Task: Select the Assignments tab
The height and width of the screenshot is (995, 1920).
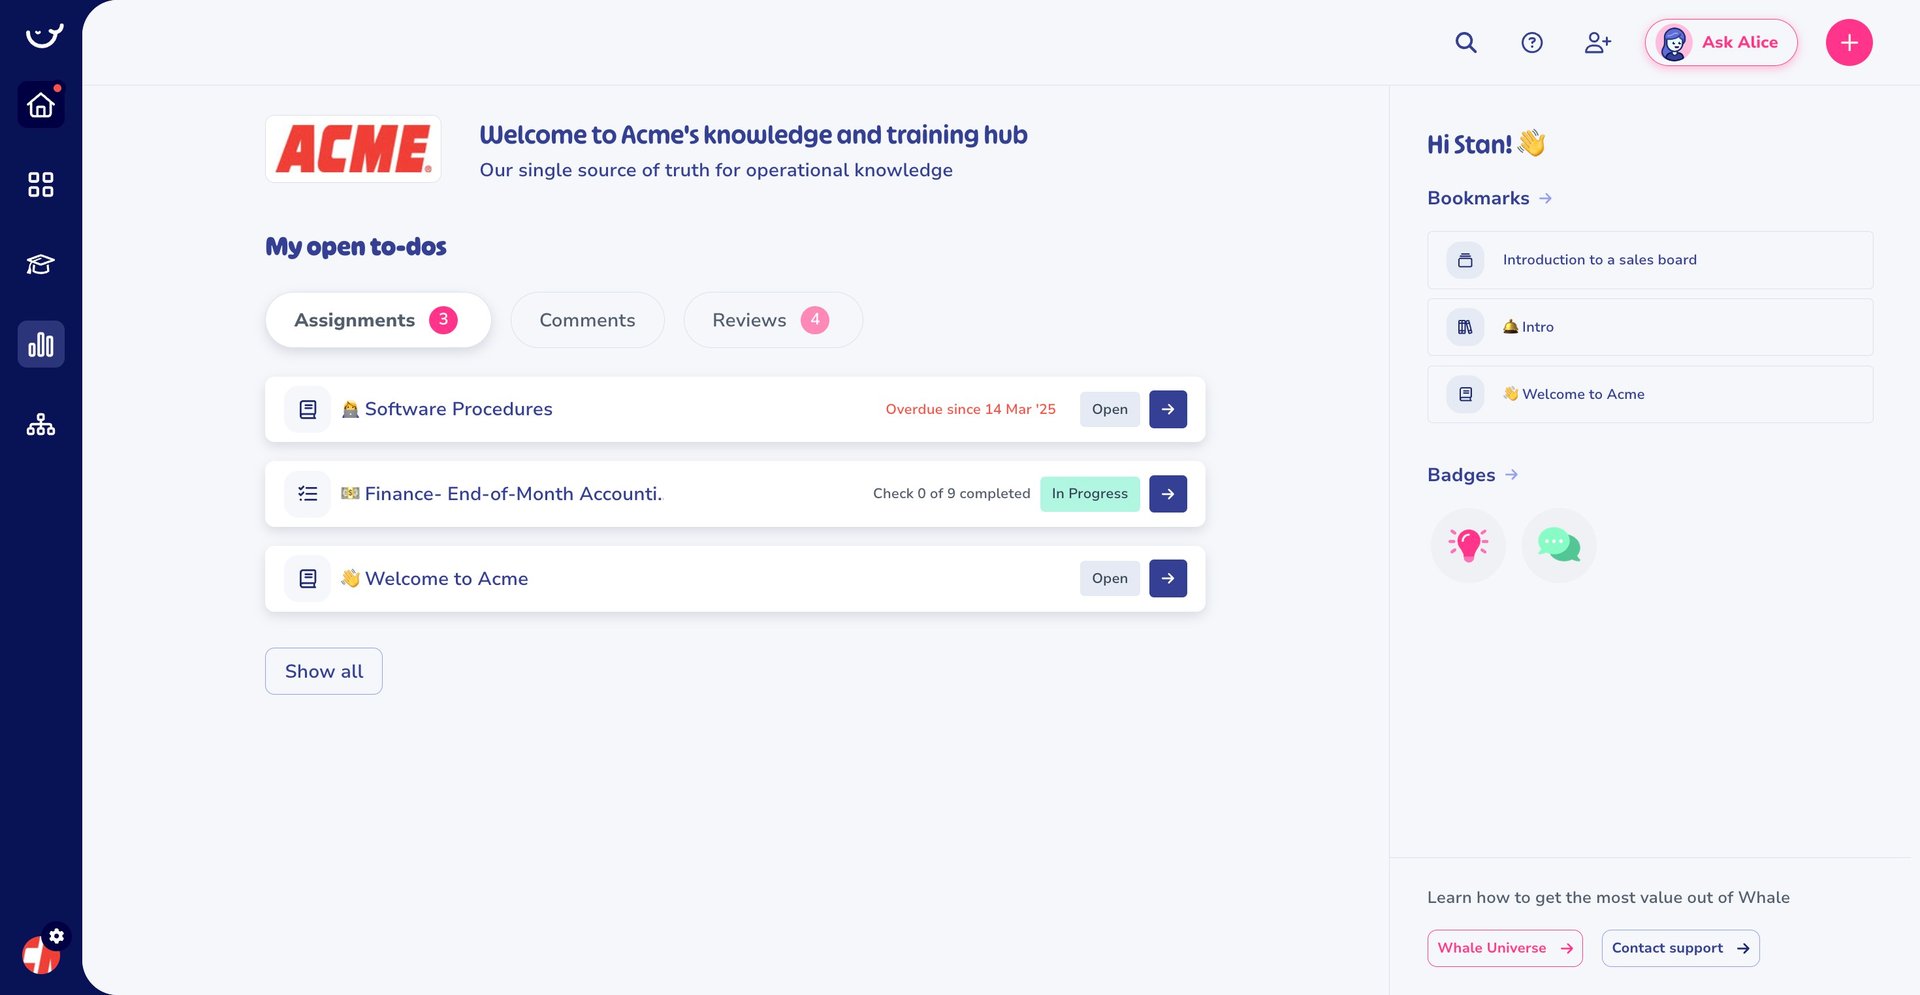Action: tap(377, 320)
